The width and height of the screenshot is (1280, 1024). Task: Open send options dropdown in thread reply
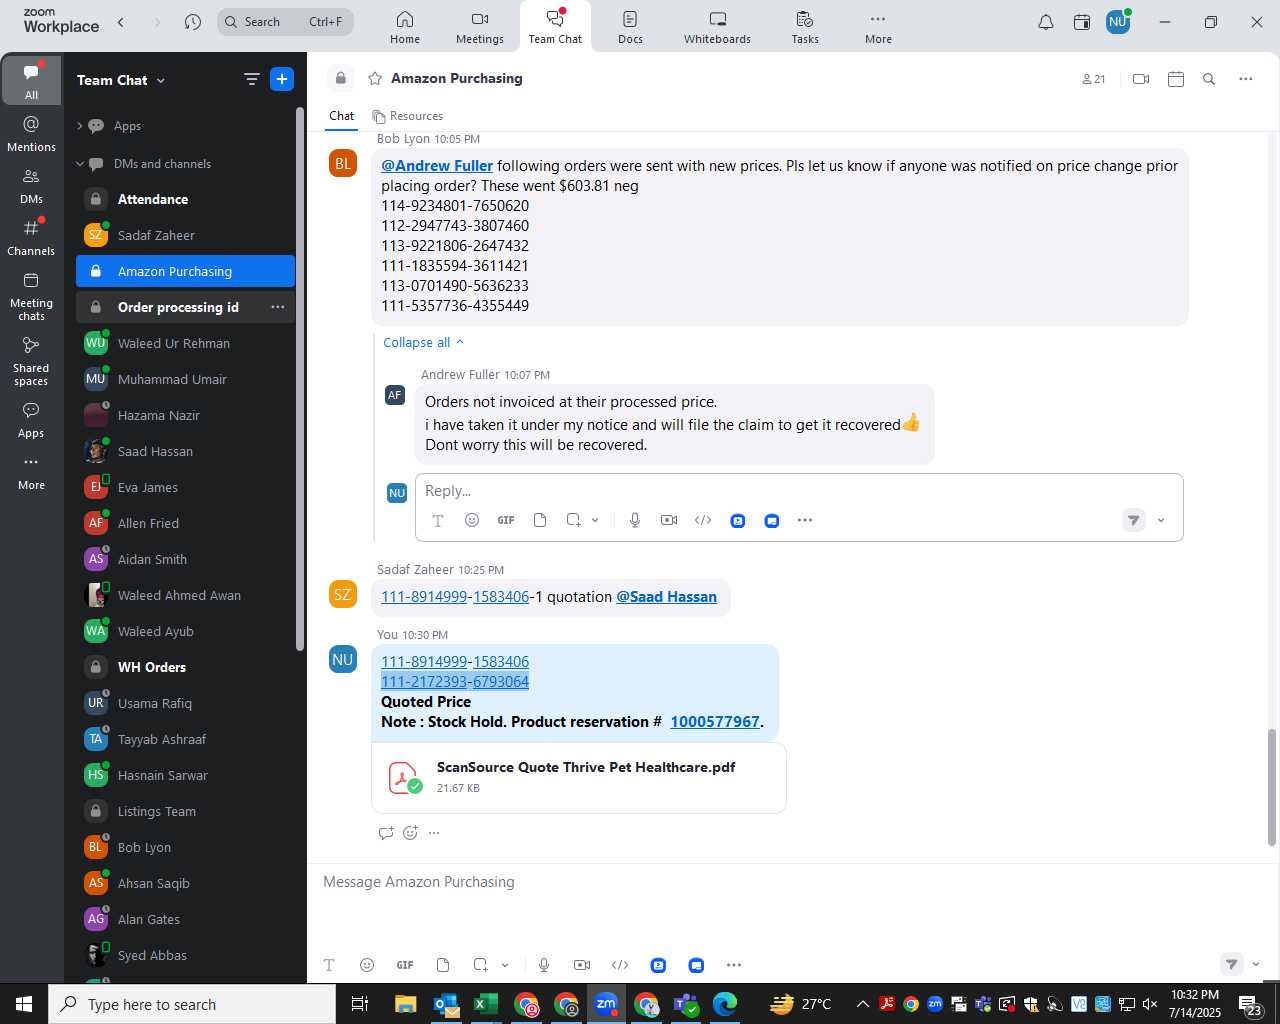click(x=1161, y=520)
